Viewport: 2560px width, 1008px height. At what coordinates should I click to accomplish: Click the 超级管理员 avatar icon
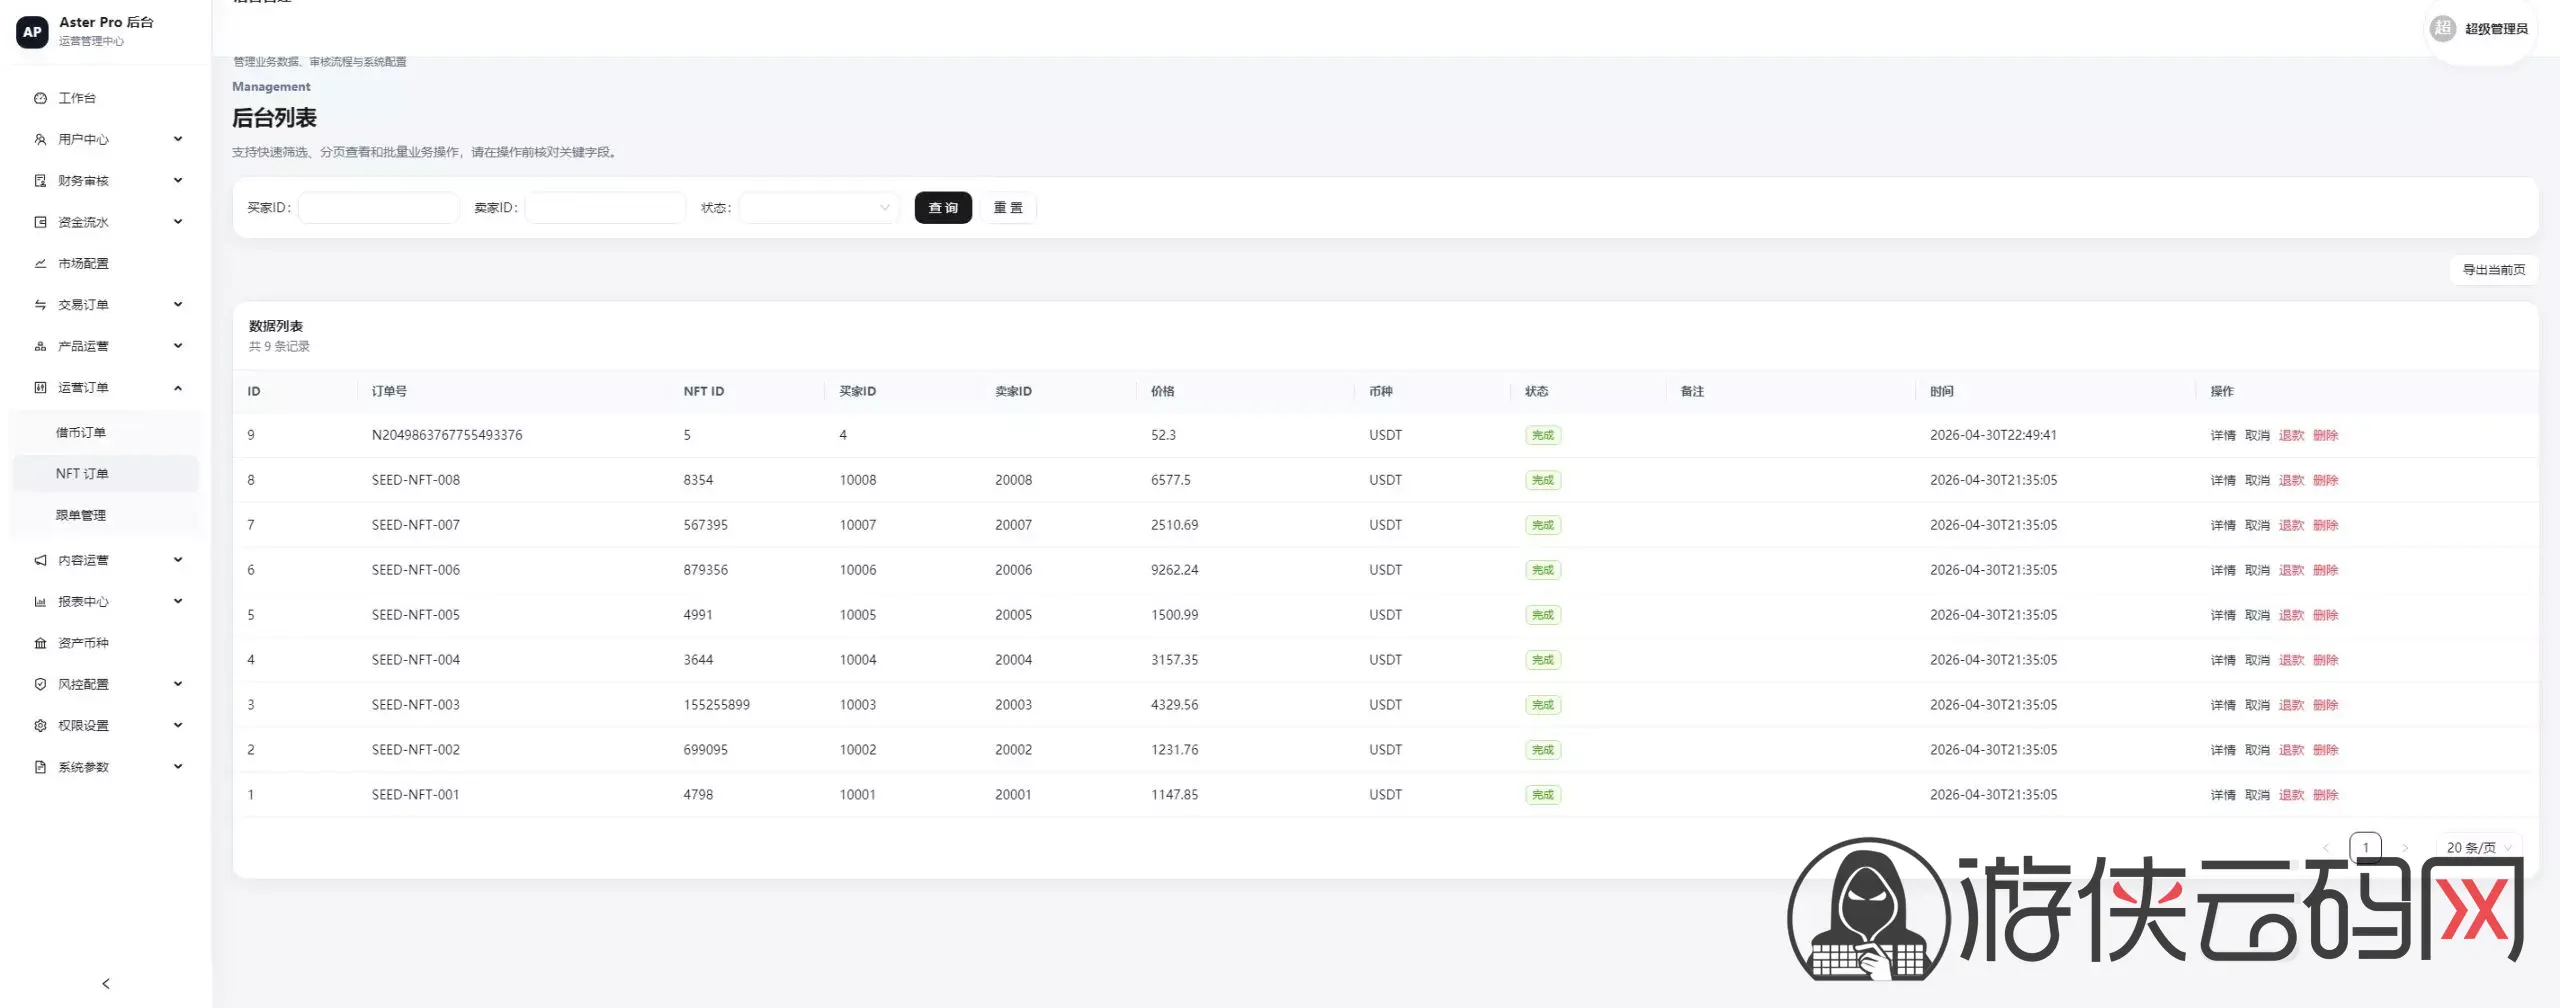pyautogui.click(x=2443, y=28)
